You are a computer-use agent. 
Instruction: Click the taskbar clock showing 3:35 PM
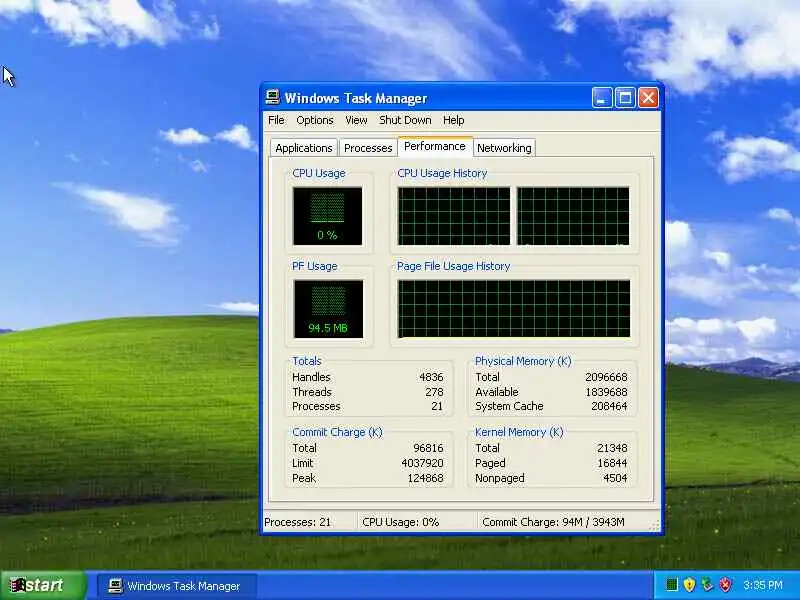click(x=762, y=585)
